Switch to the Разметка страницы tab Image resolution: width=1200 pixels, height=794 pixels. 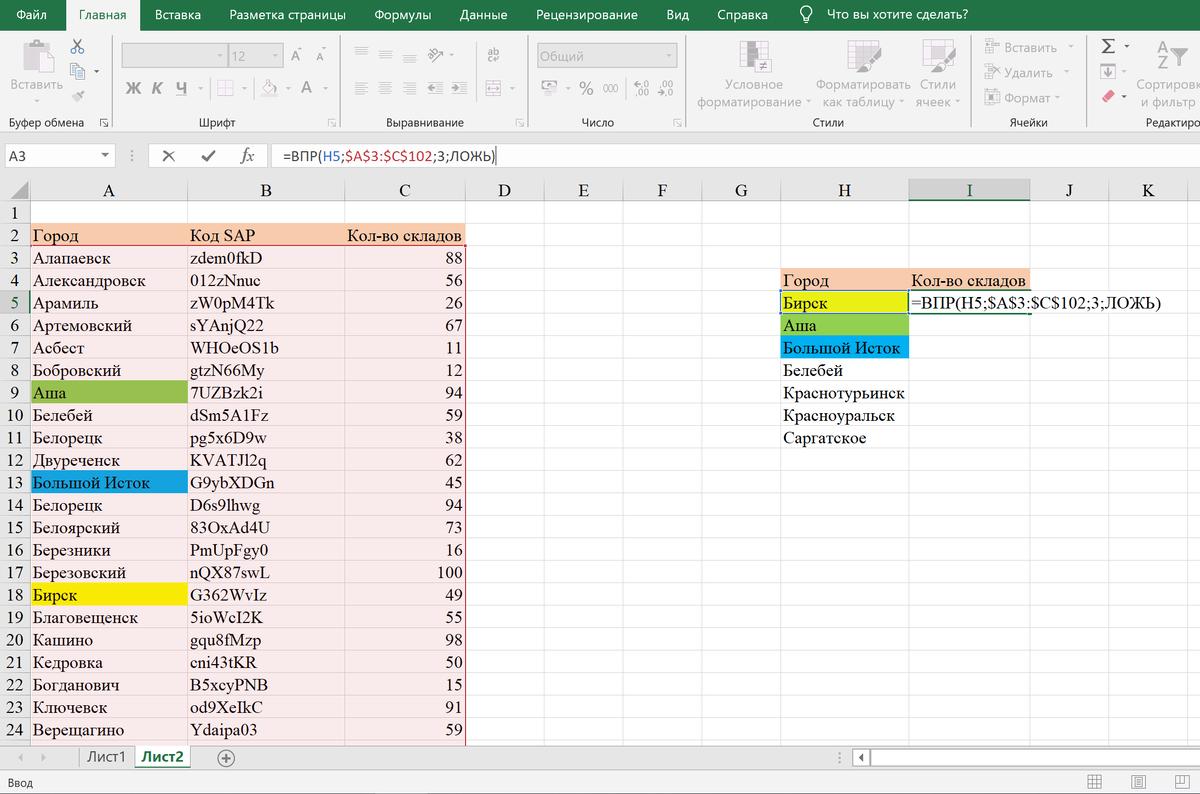click(287, 15)
